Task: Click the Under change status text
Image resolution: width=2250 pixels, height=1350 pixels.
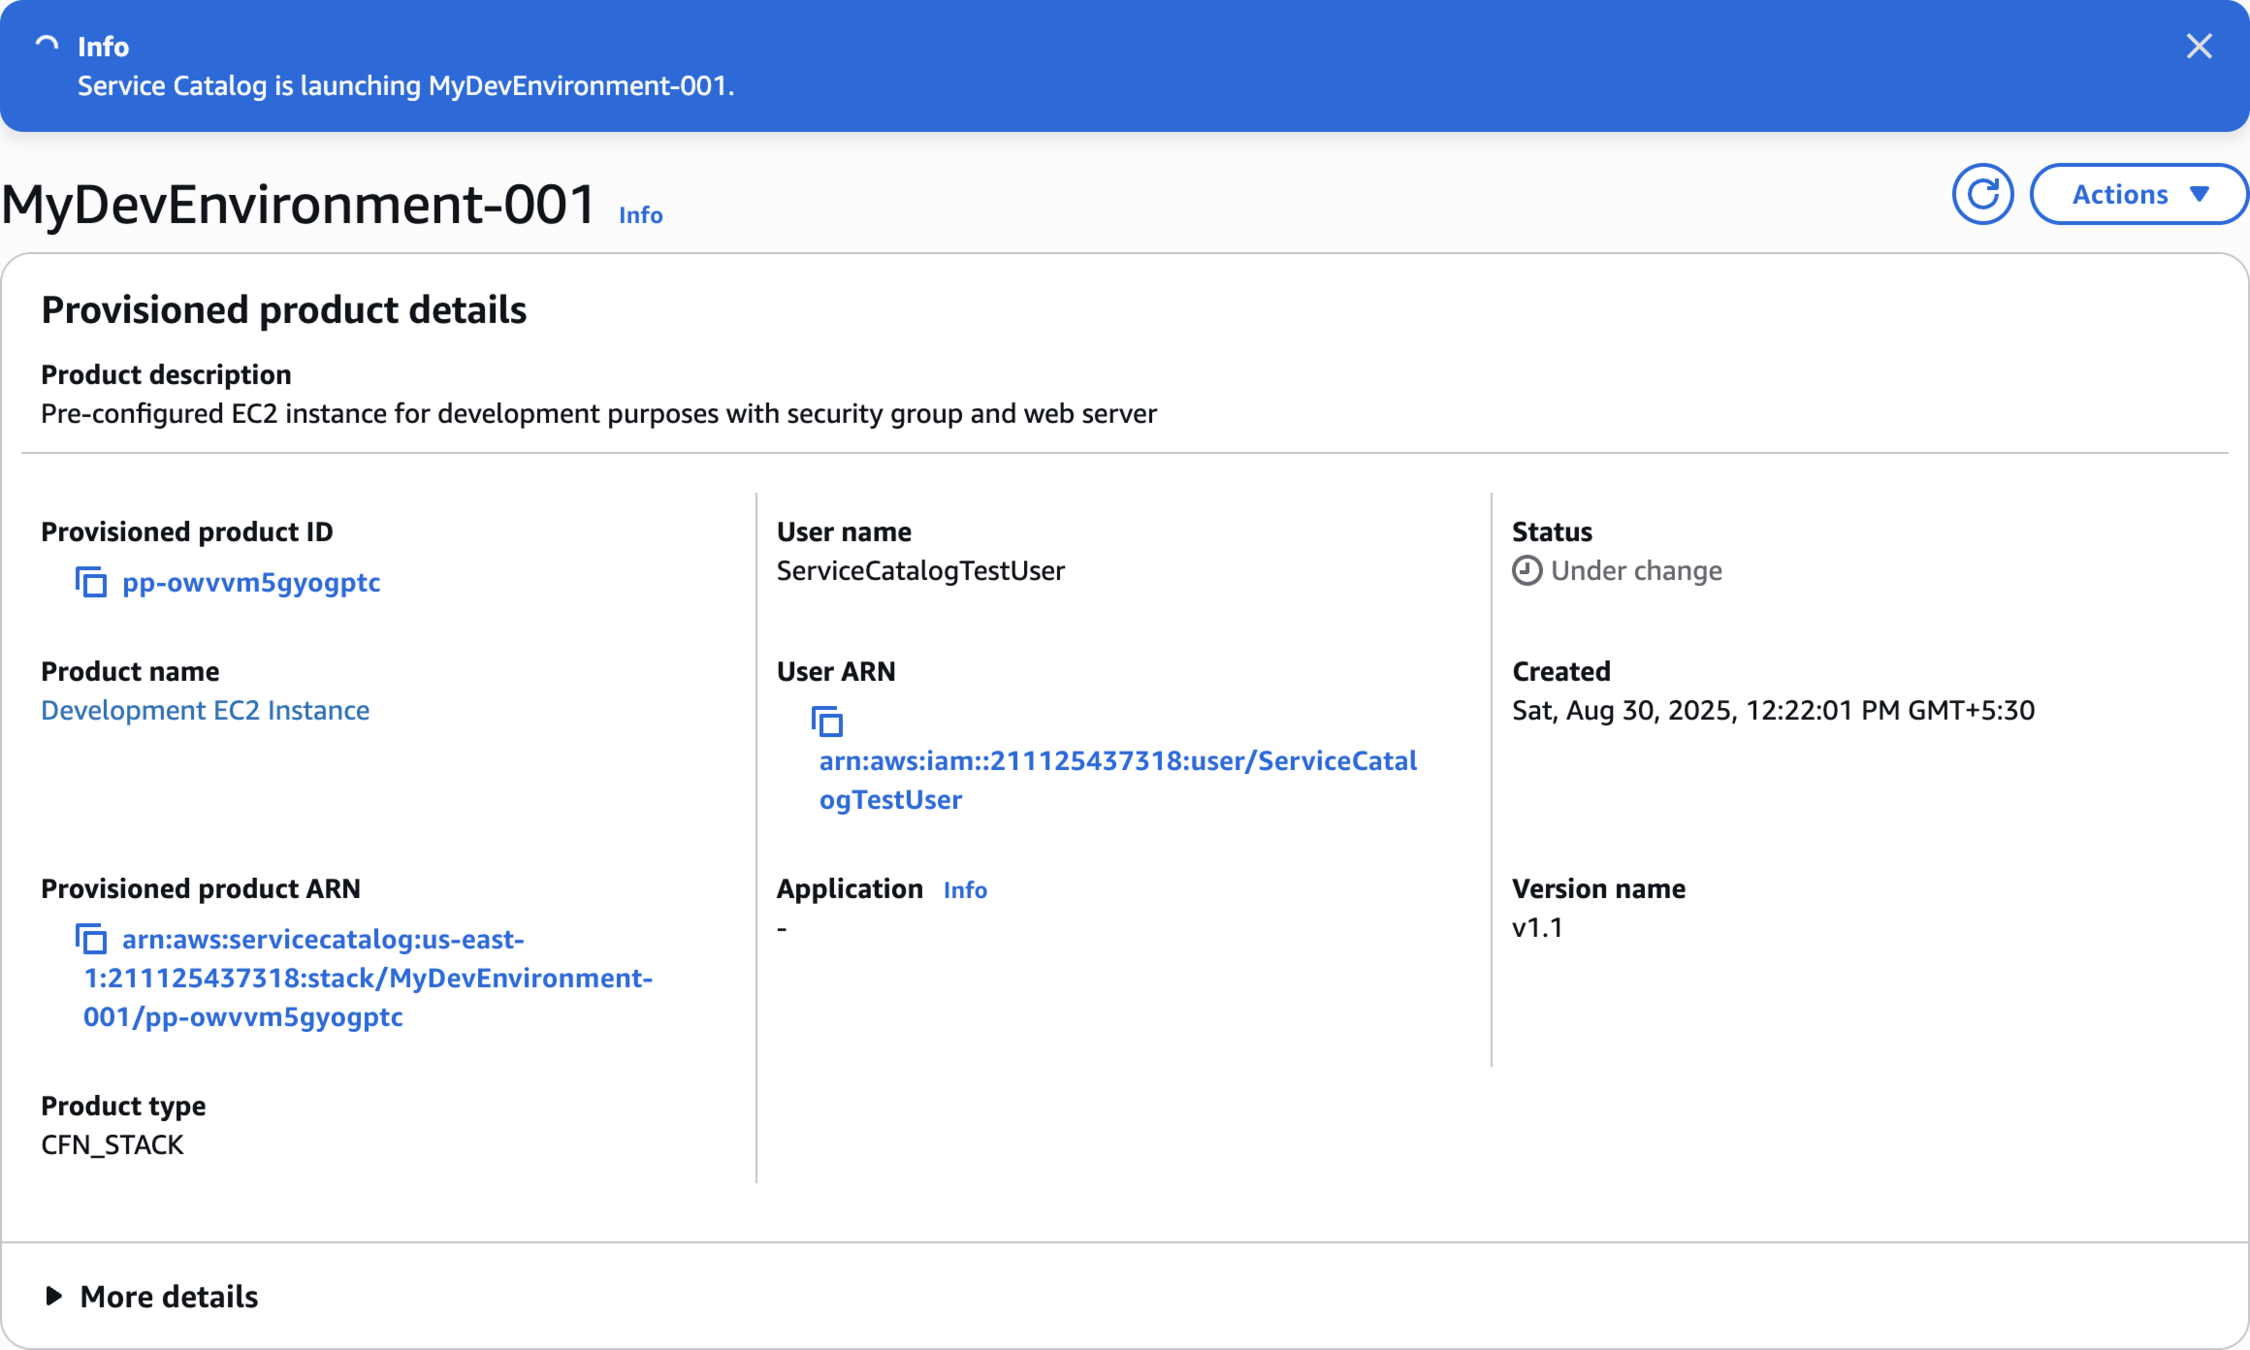Action: 1636,571
